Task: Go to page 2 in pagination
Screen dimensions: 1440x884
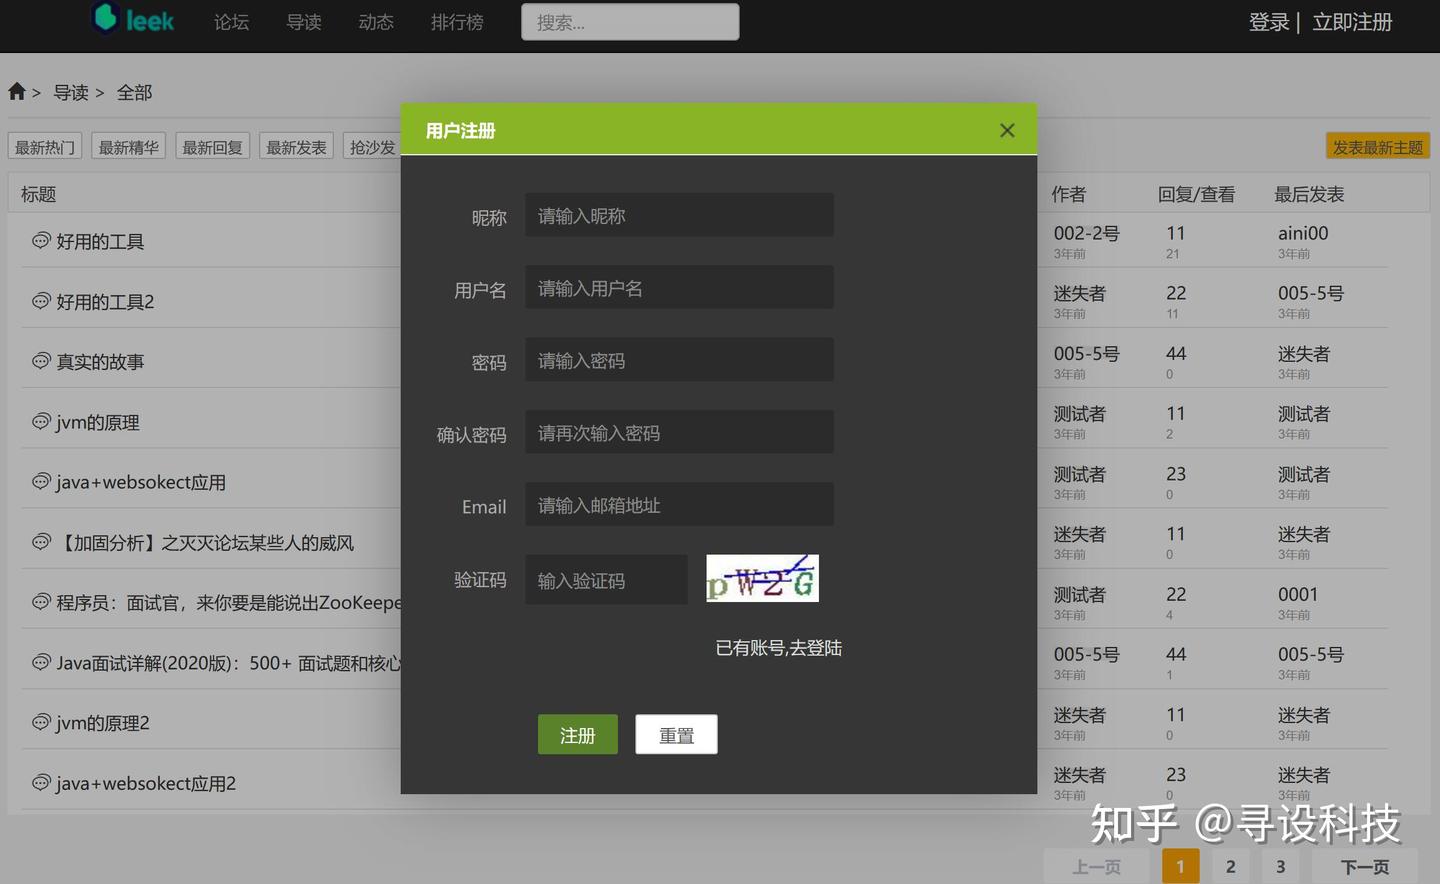Action: point(1230,866)
